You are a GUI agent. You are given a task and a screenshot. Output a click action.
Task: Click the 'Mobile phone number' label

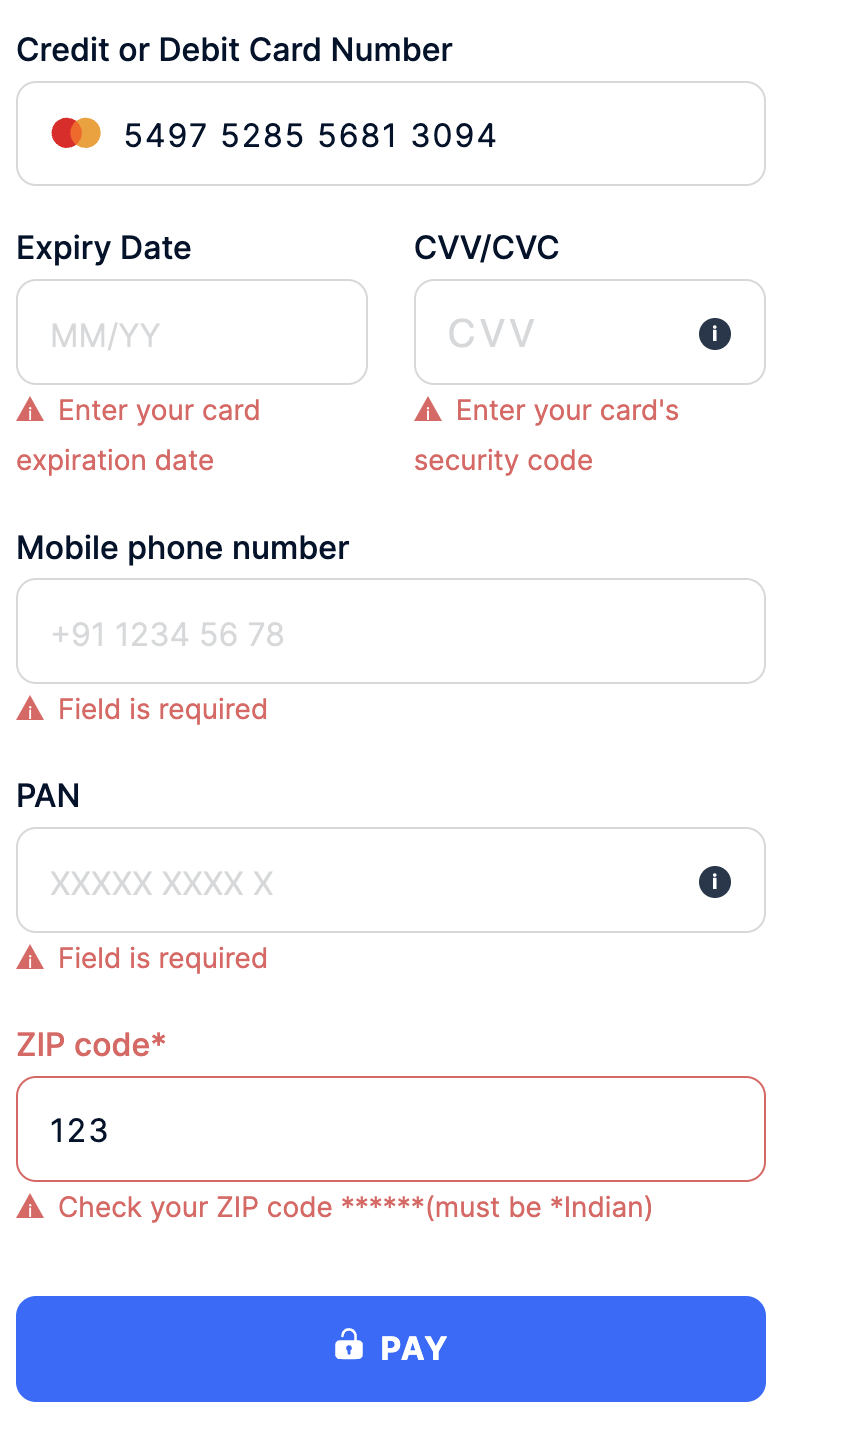pyautogui.click(x=182, y=547)
